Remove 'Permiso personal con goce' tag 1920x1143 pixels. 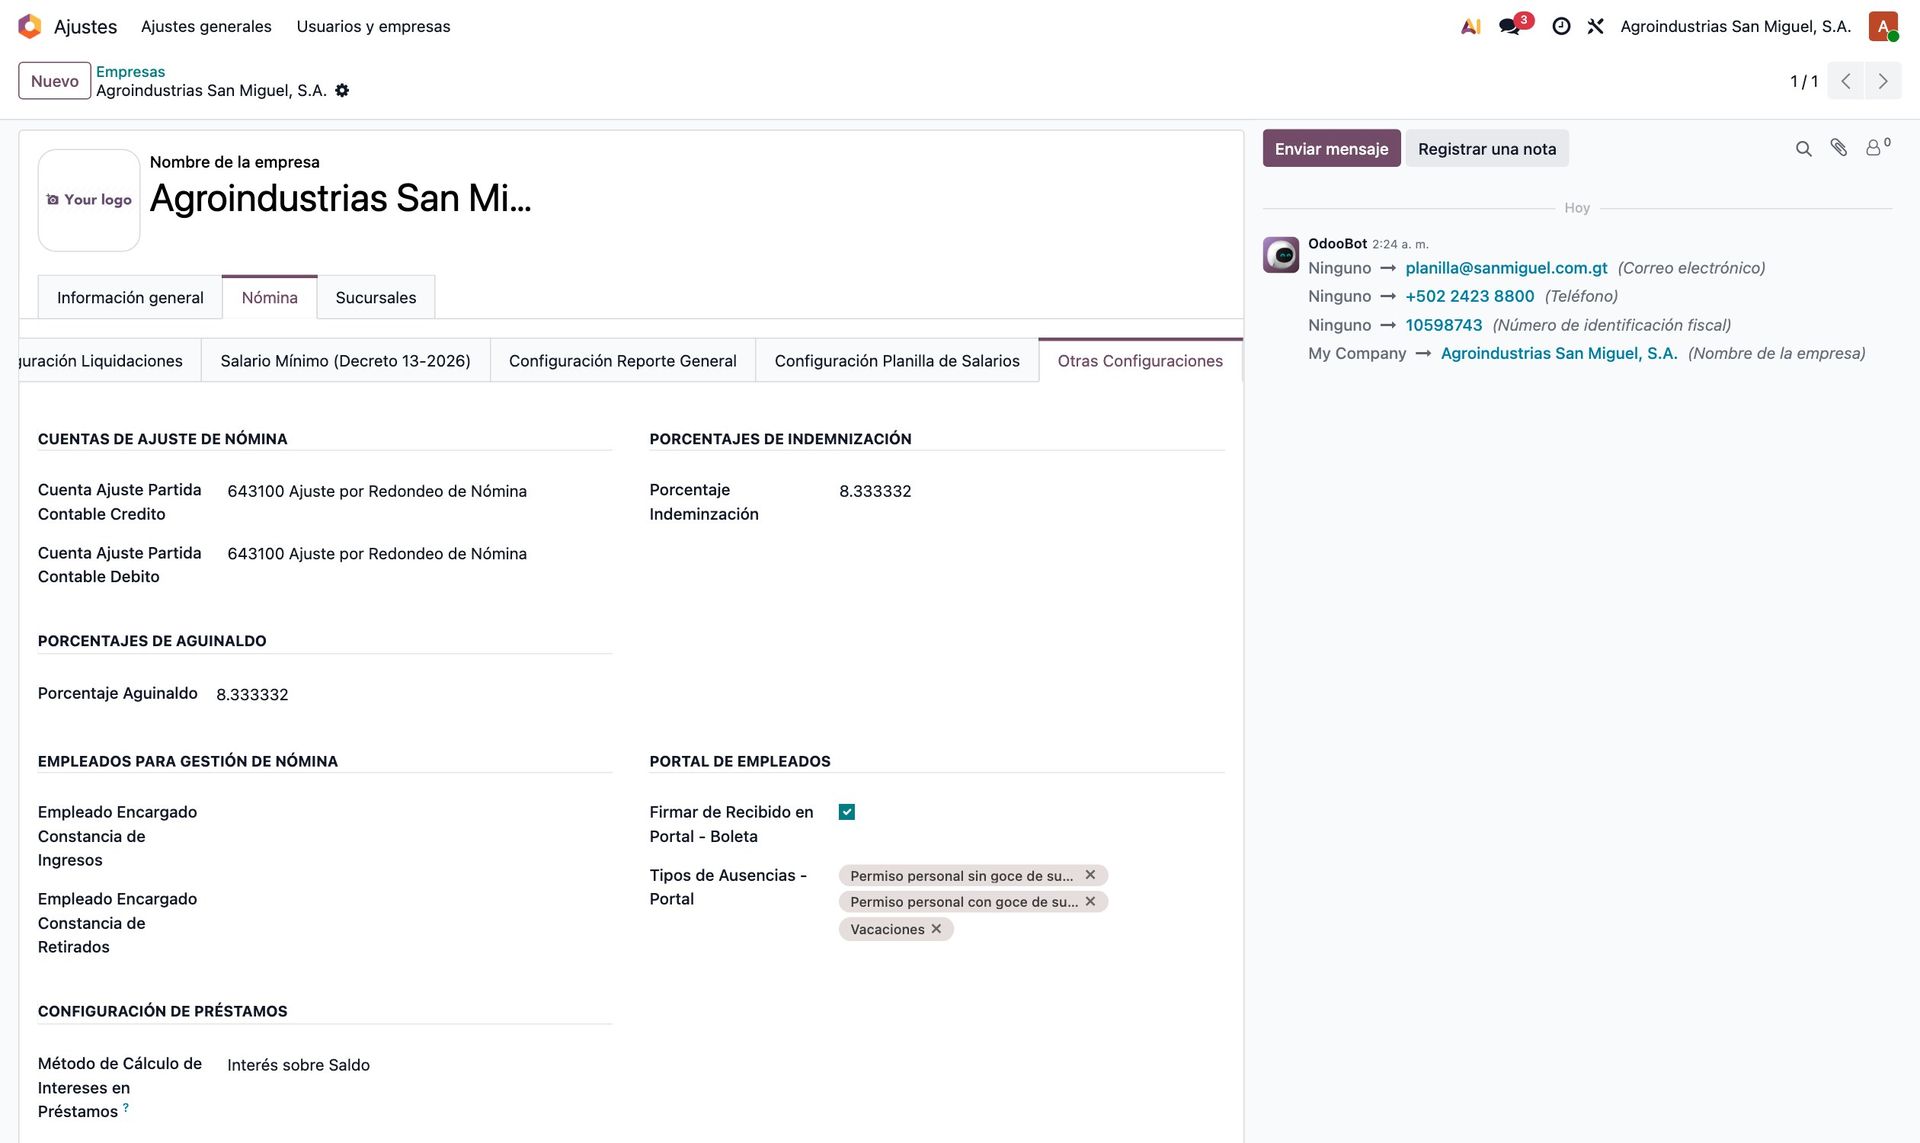click(x=1090, y=901)
